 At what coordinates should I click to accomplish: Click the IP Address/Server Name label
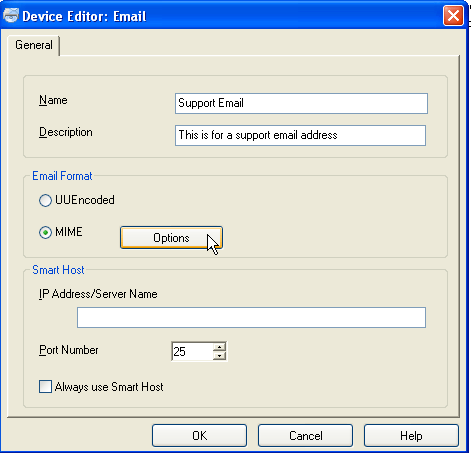click(98, 294)
